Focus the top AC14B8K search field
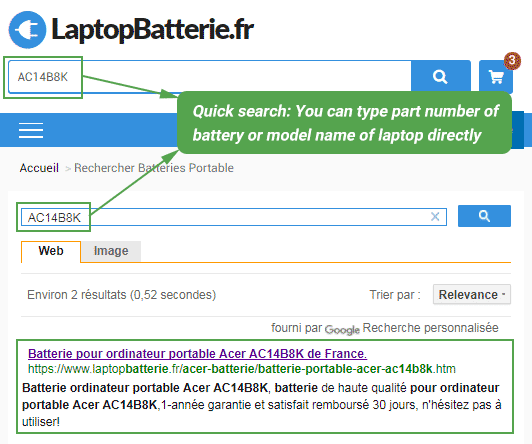The image size is (532, 444). (x=210, y=77)
